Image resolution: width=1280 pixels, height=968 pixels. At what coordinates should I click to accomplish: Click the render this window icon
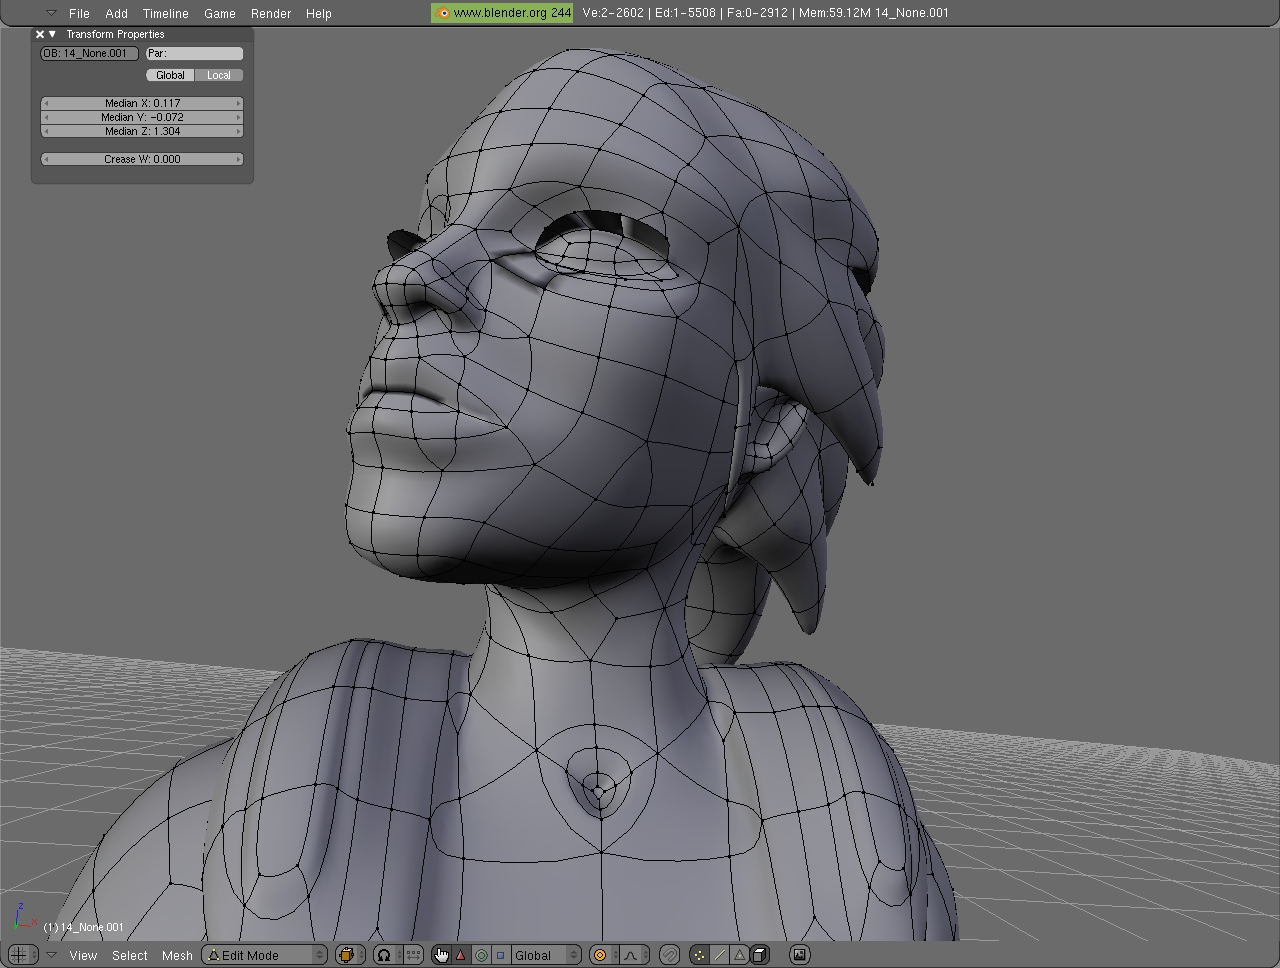click(799, 955)
